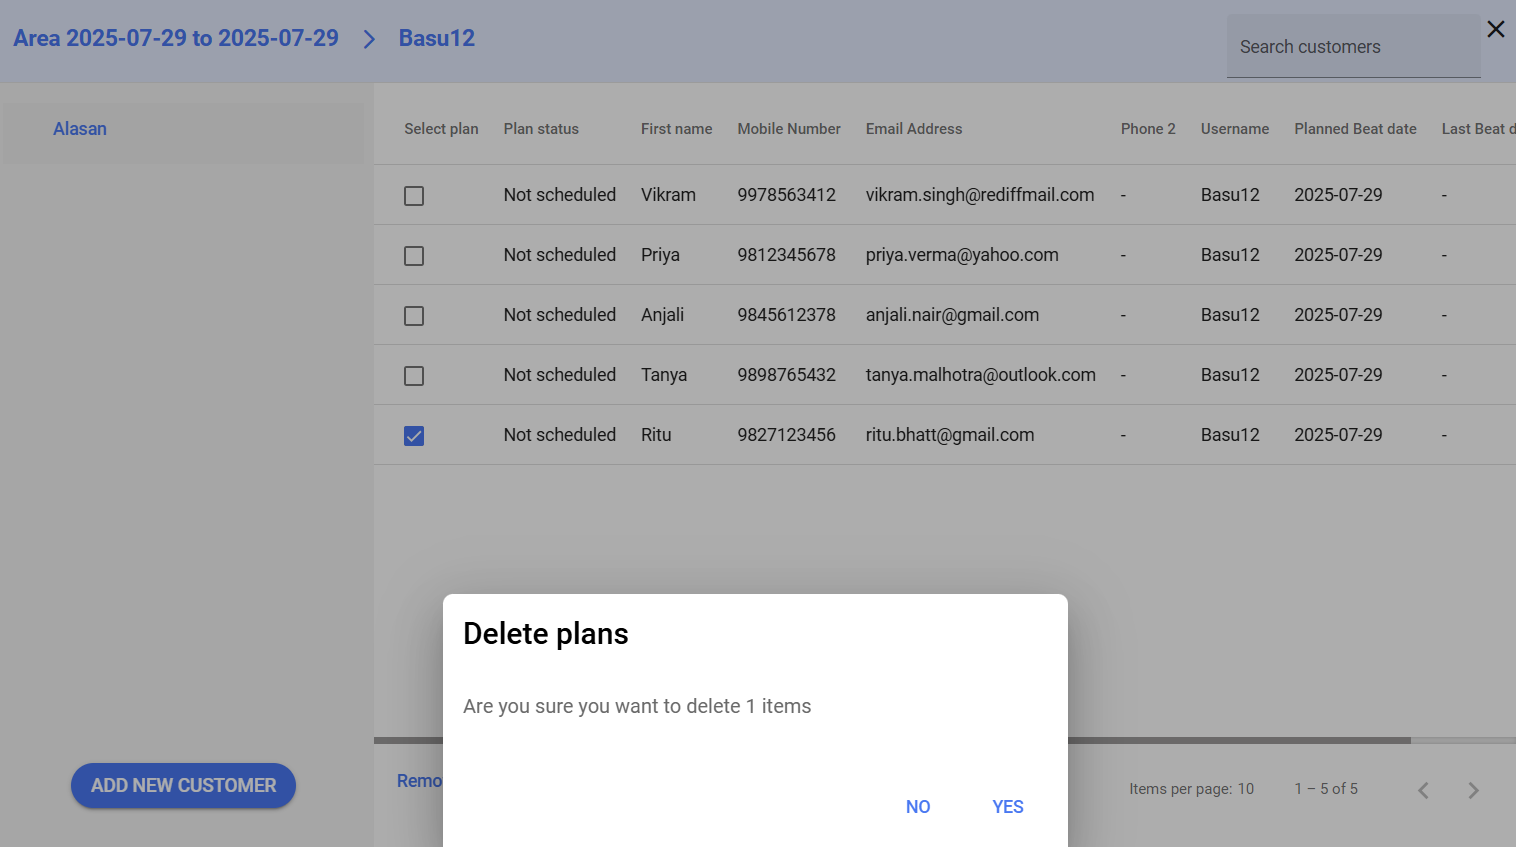Go to previous page arrow

(1423, 790)
